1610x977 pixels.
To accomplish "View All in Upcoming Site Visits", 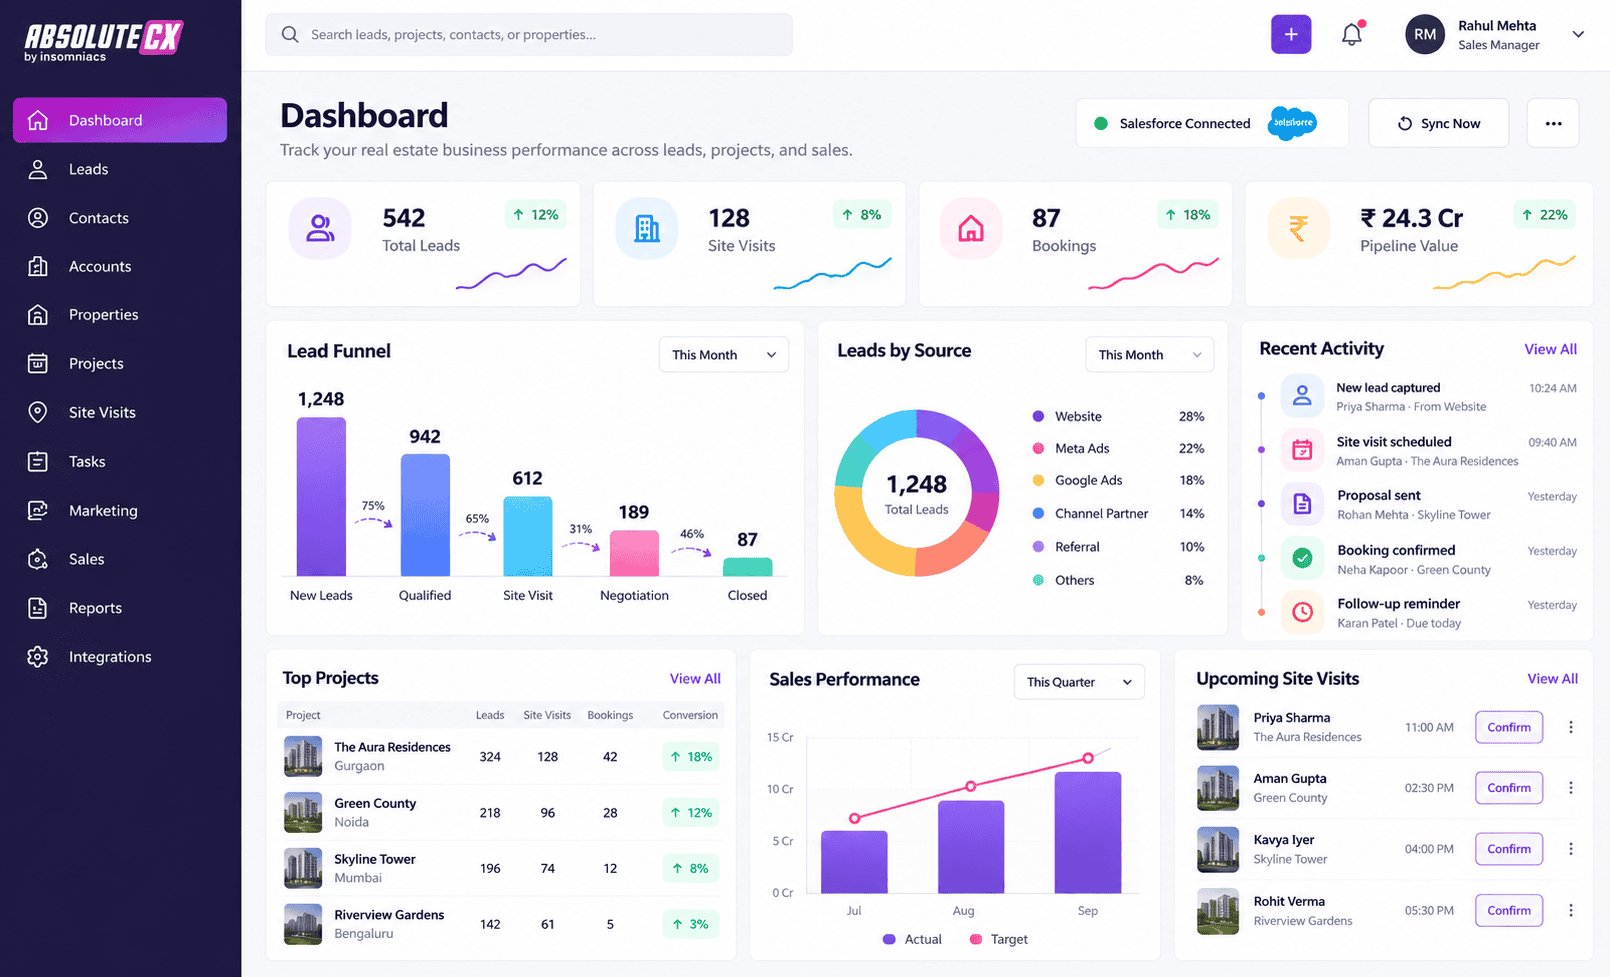I will [1552, 678].
